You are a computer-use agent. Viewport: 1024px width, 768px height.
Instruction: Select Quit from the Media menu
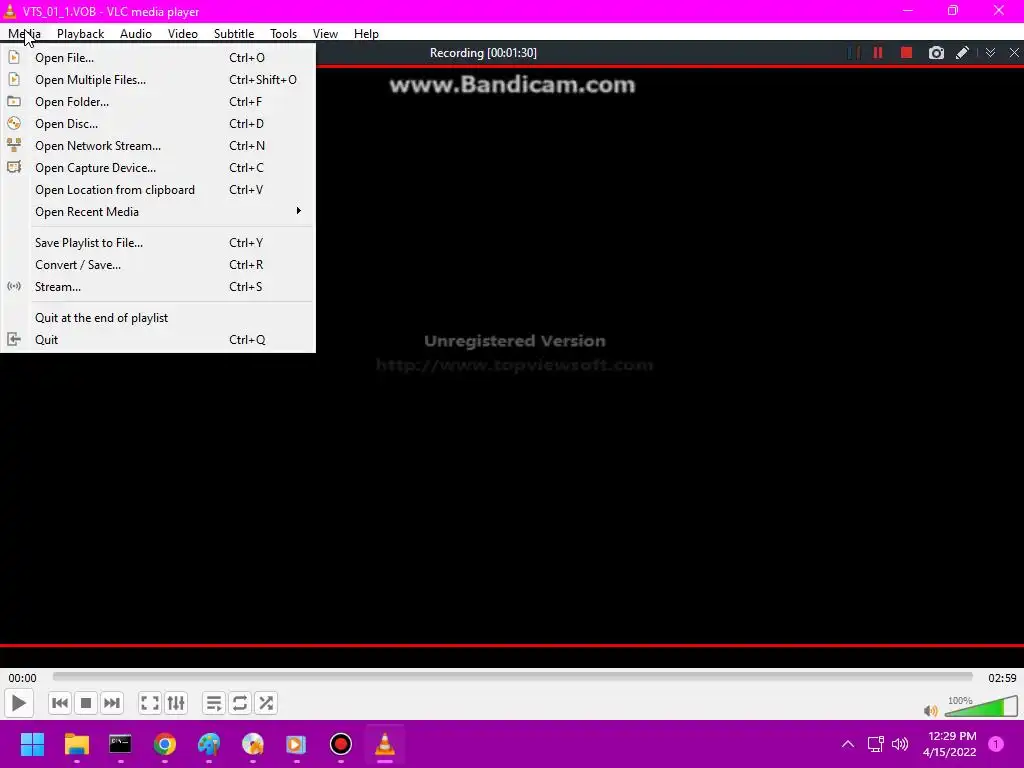(158, 340)
